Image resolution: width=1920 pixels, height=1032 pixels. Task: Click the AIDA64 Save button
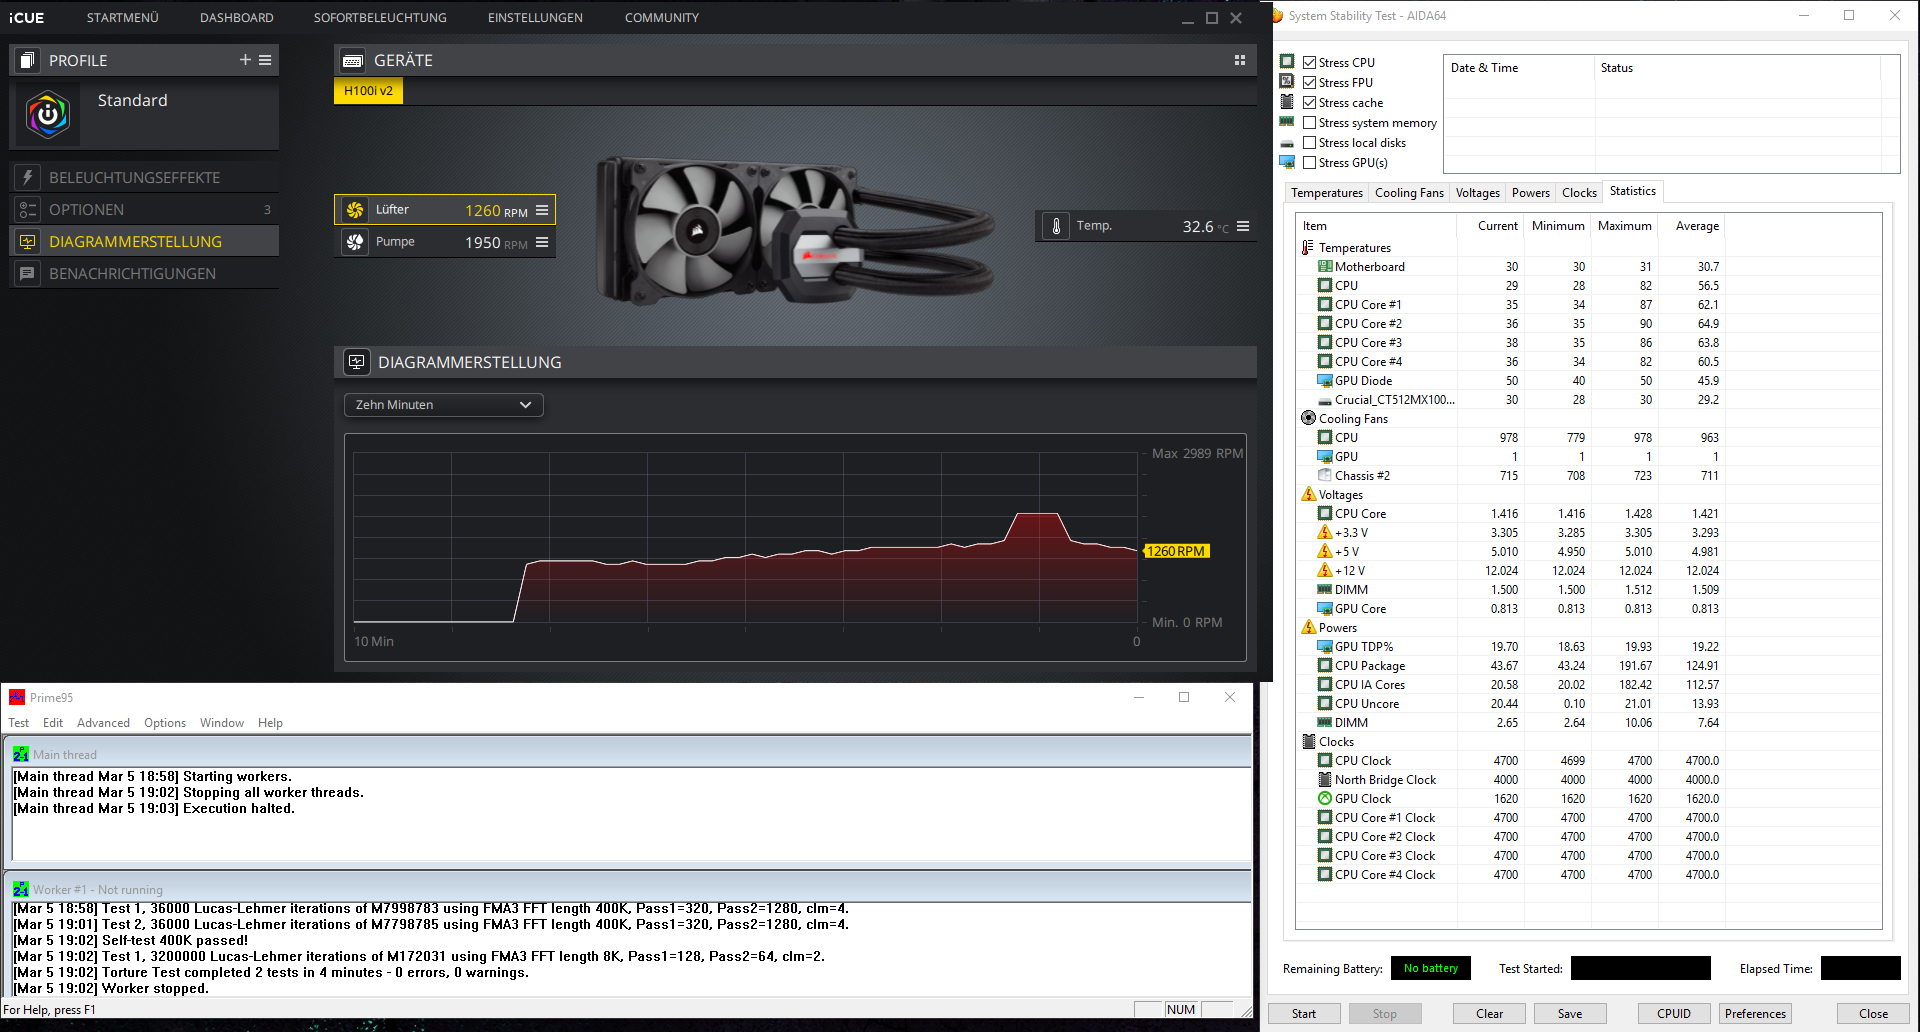(x=1570, y=1013)
